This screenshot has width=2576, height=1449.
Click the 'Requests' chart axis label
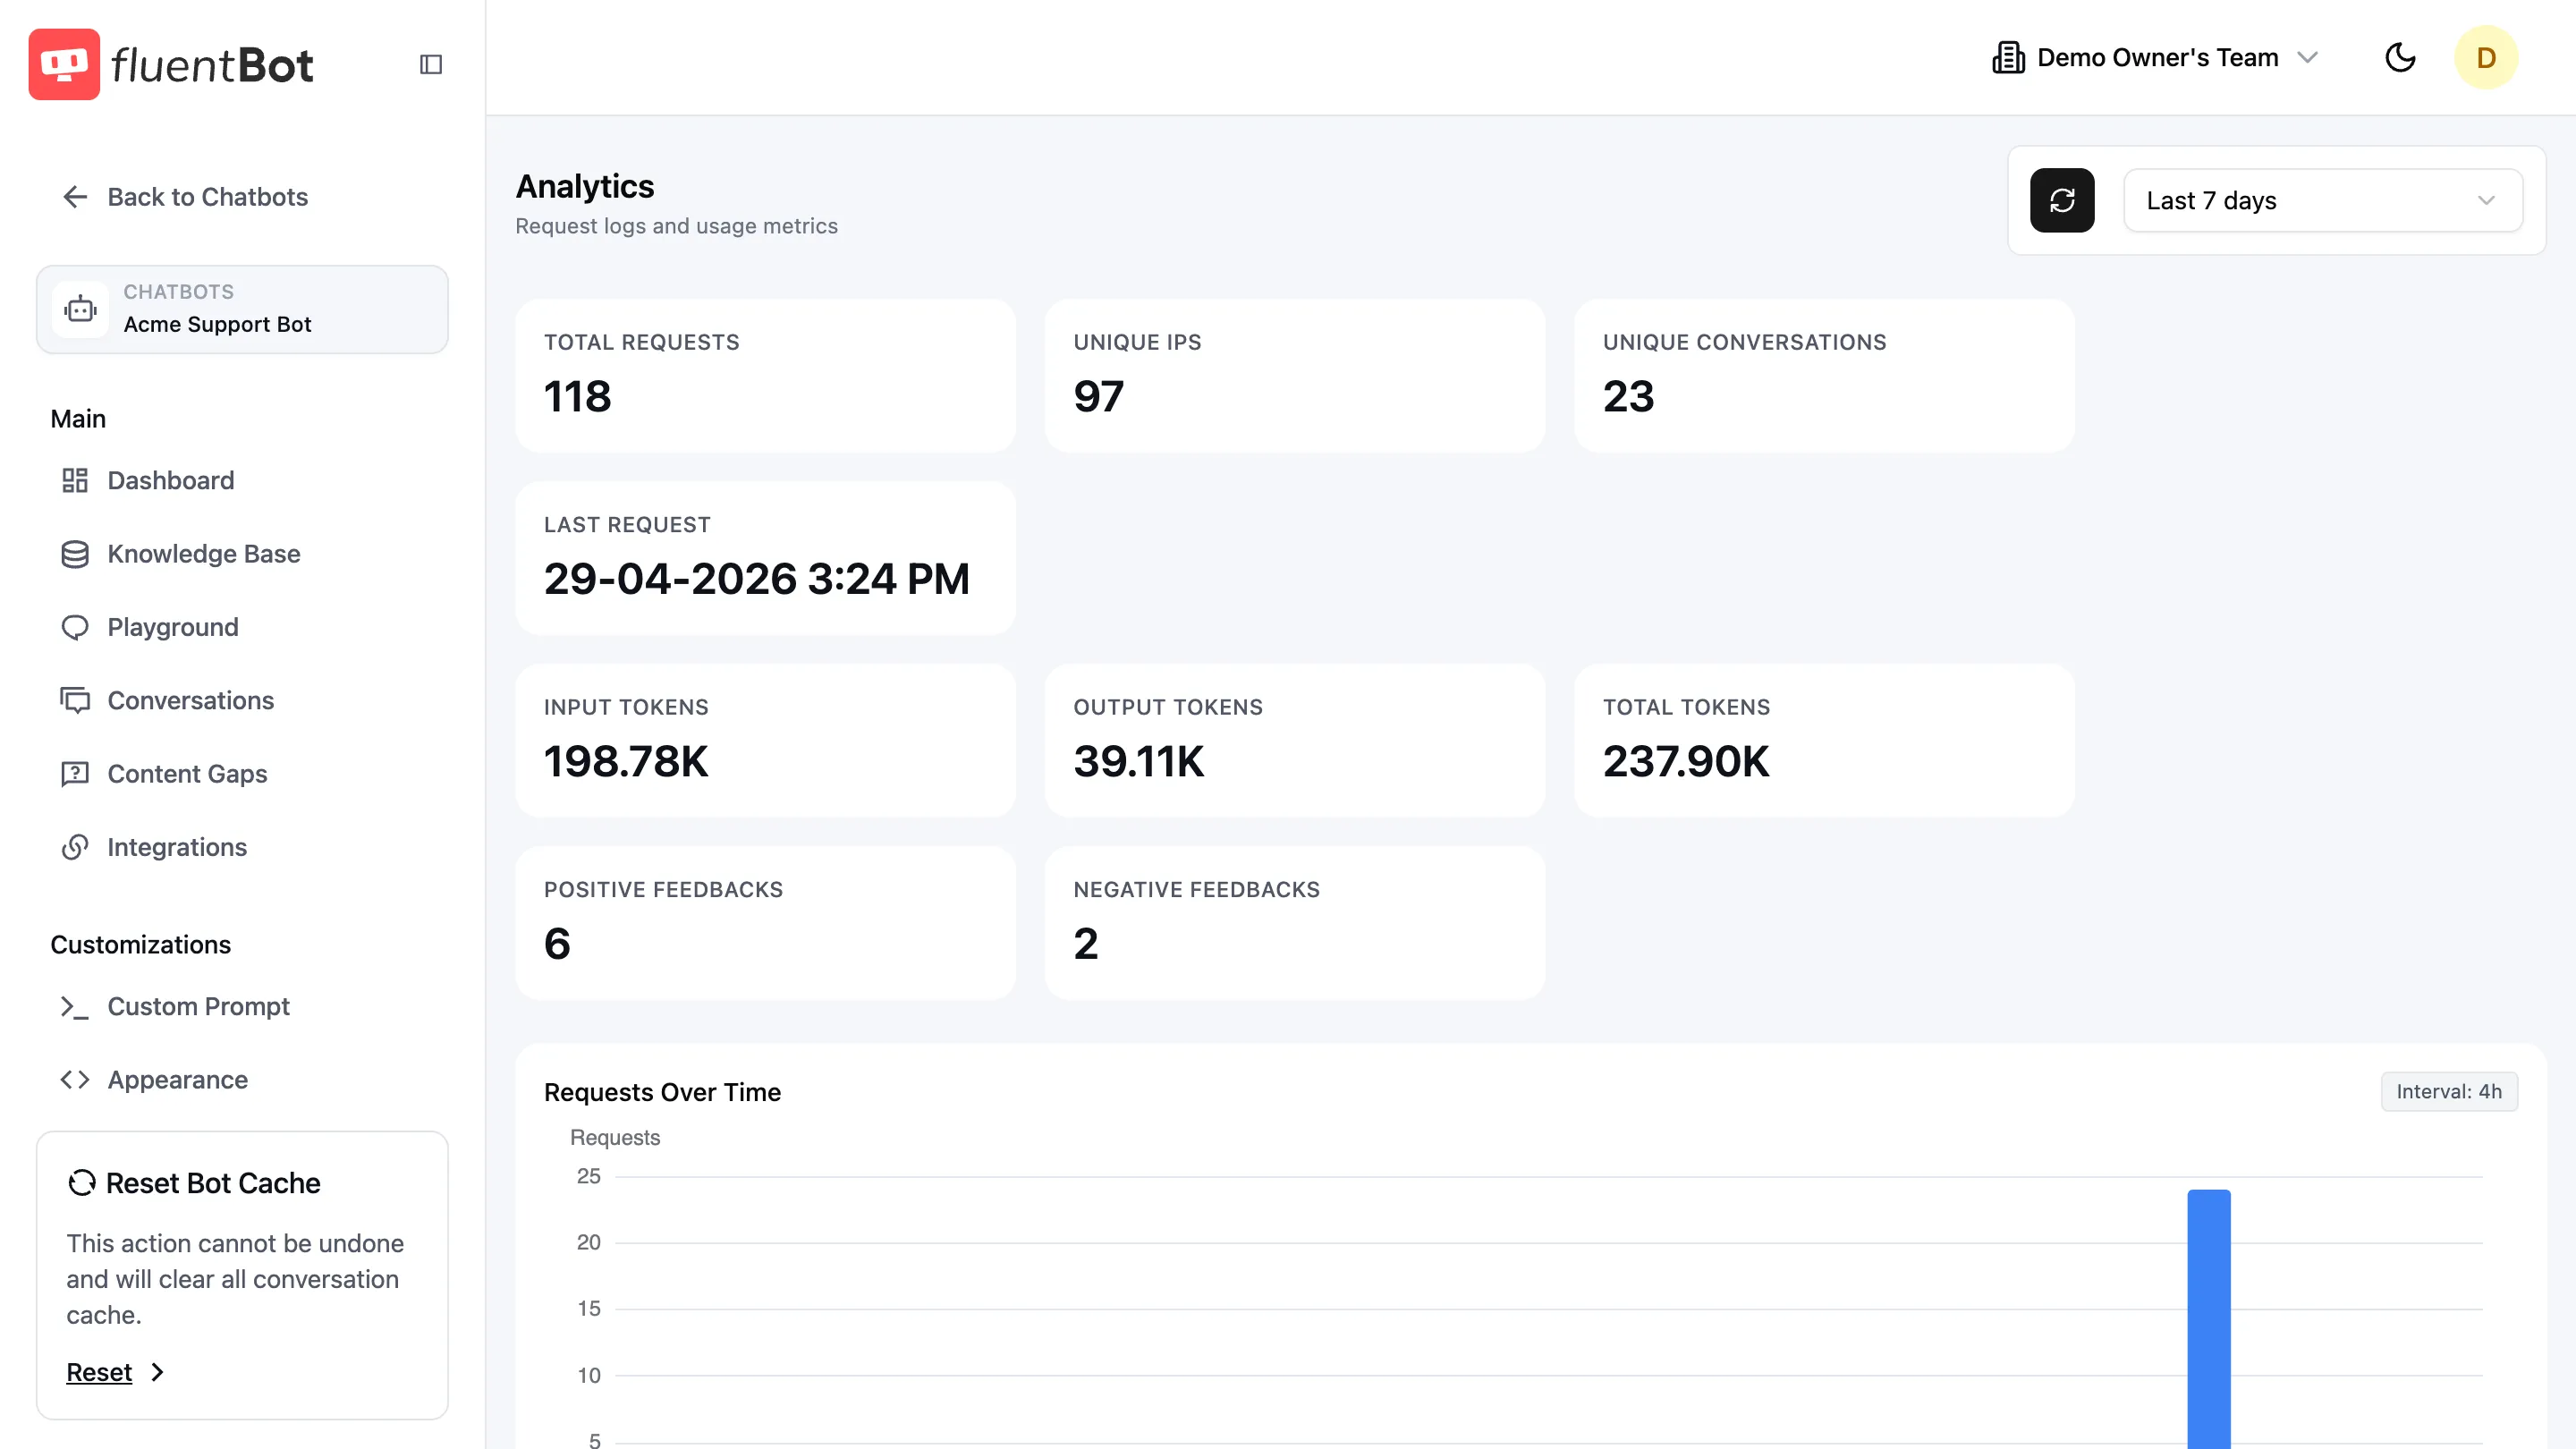coord(615,1137)
